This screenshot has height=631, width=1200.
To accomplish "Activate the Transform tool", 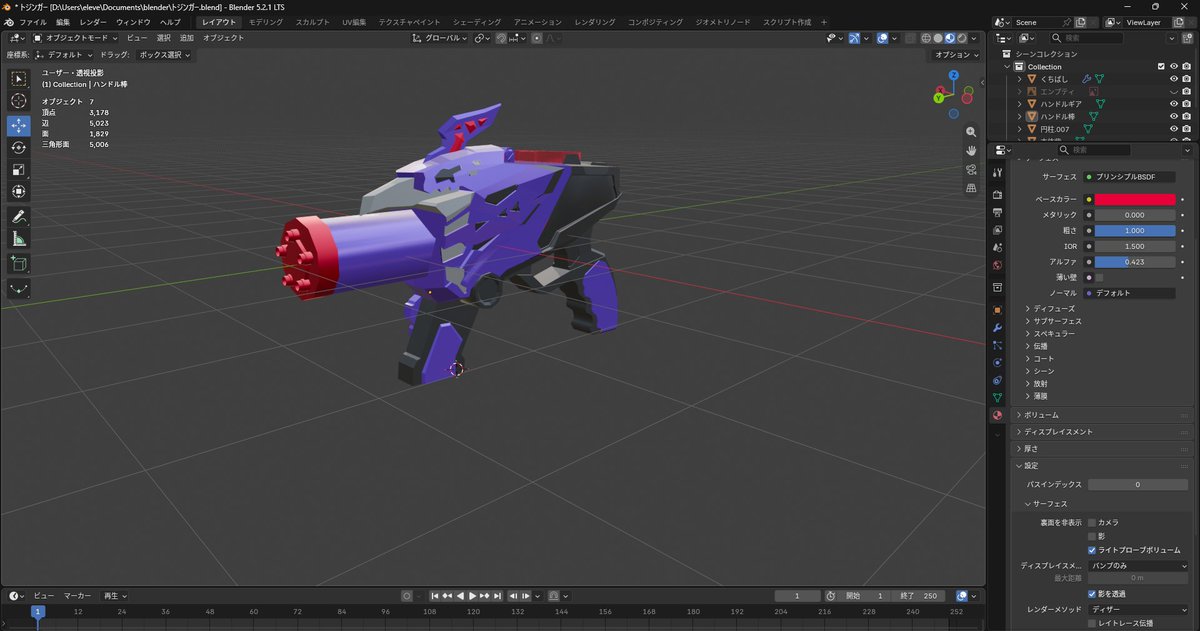I will pyautogui.click(x=19, y=191).
